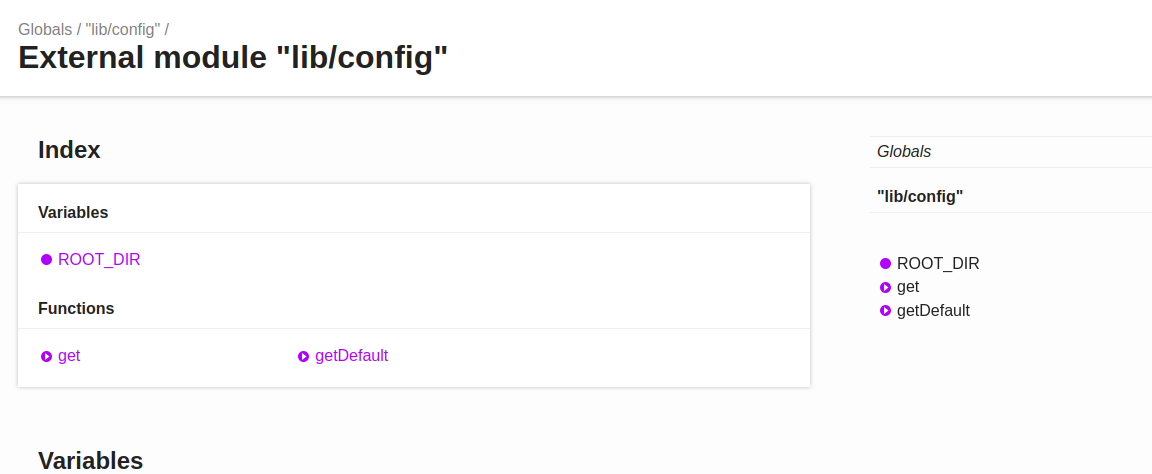Jump to ROOT_DIR from the sidebar list

(938, 264)
